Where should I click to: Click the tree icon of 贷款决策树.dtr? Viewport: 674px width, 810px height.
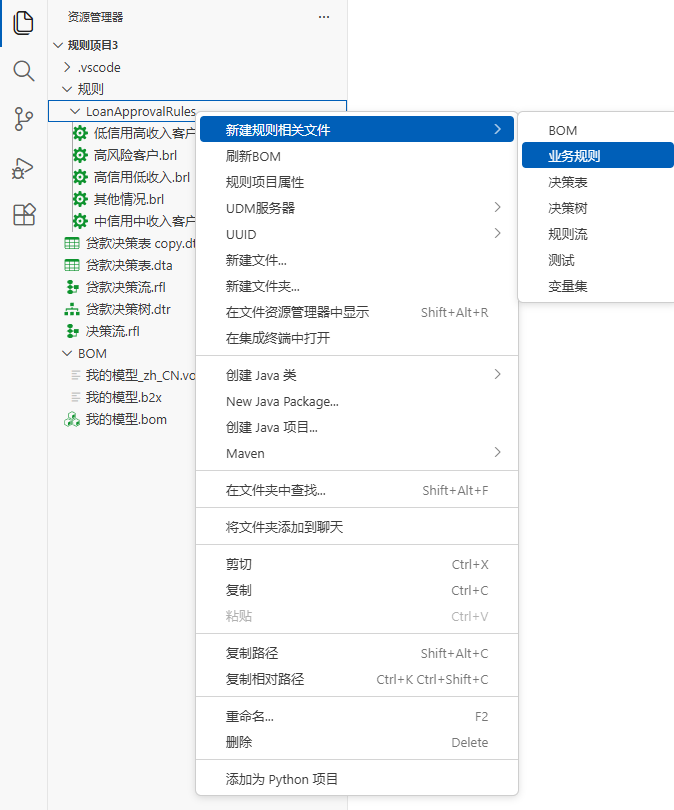coord(72,309)
